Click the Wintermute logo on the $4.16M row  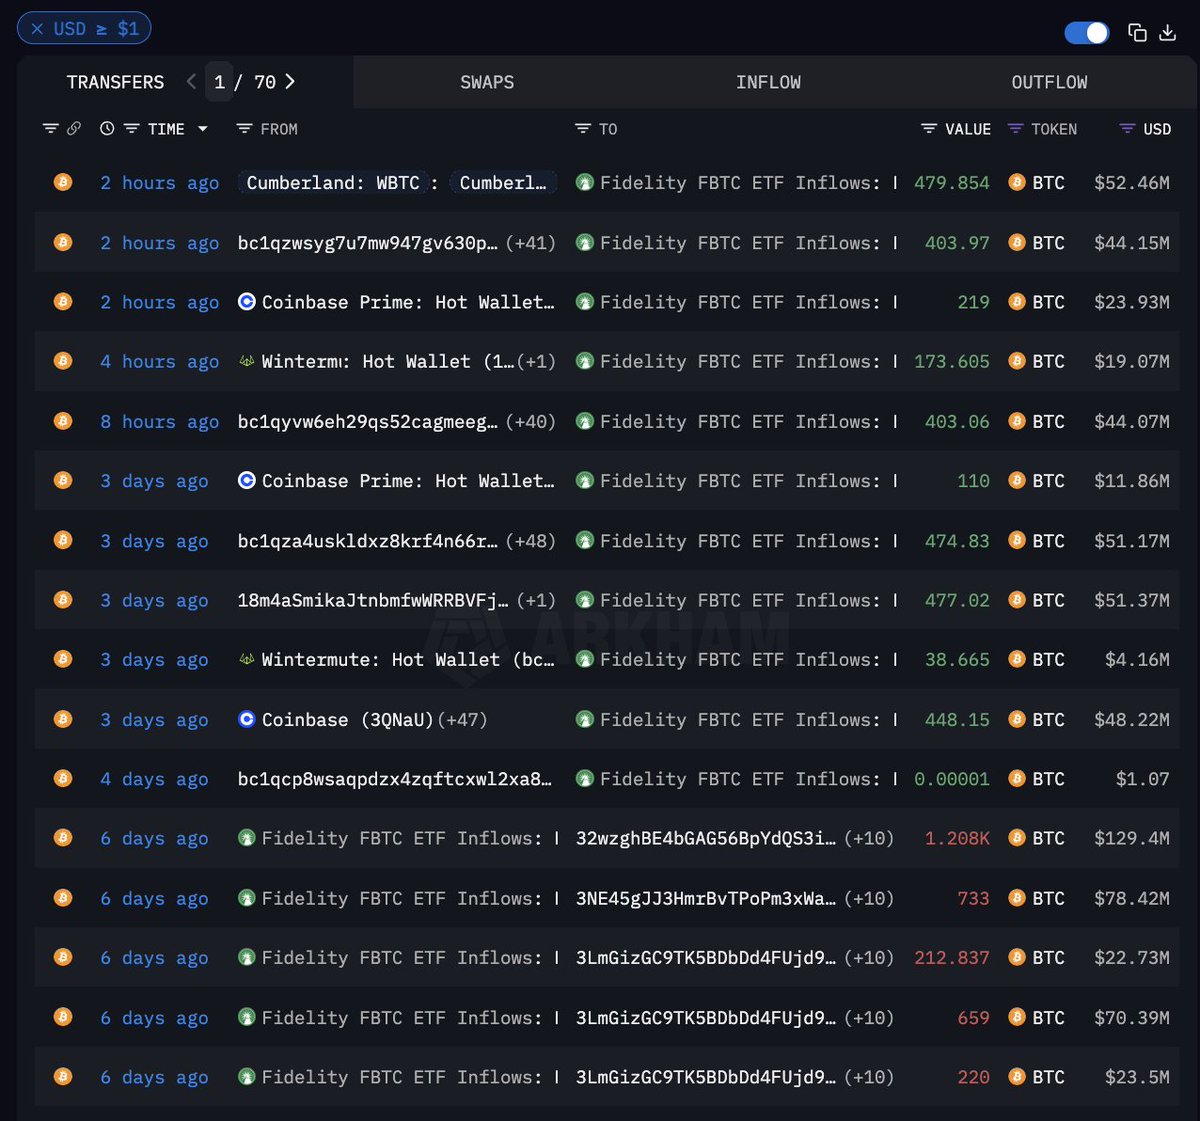247,660
